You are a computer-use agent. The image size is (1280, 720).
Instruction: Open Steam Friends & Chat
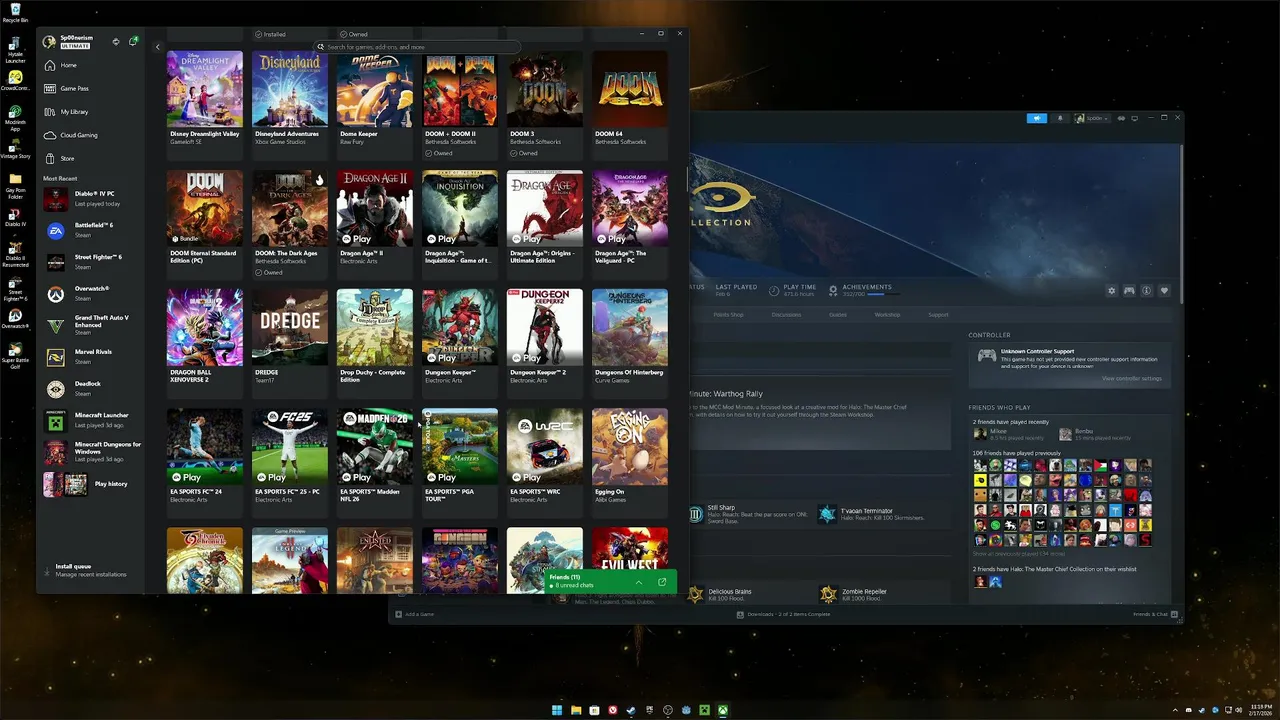tap(1155, 614)
